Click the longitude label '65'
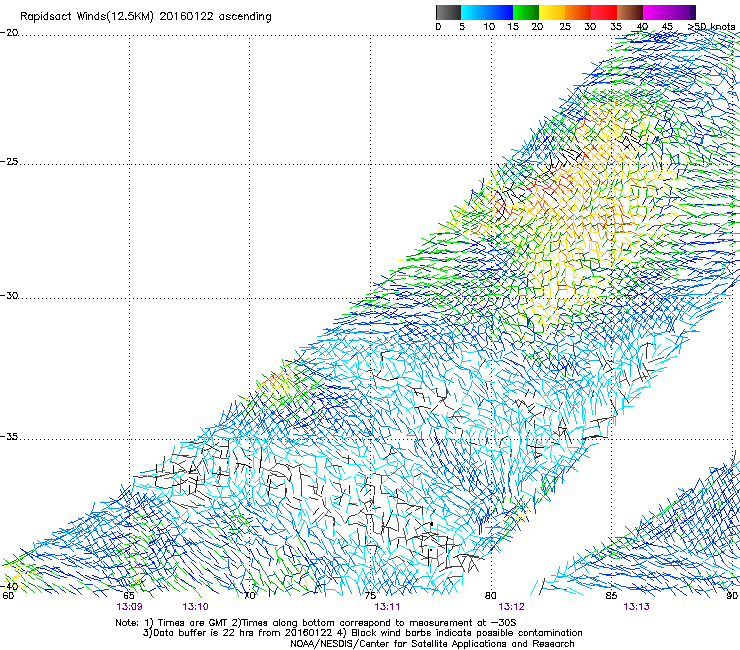The image size is (740, 650). [129, 595]
